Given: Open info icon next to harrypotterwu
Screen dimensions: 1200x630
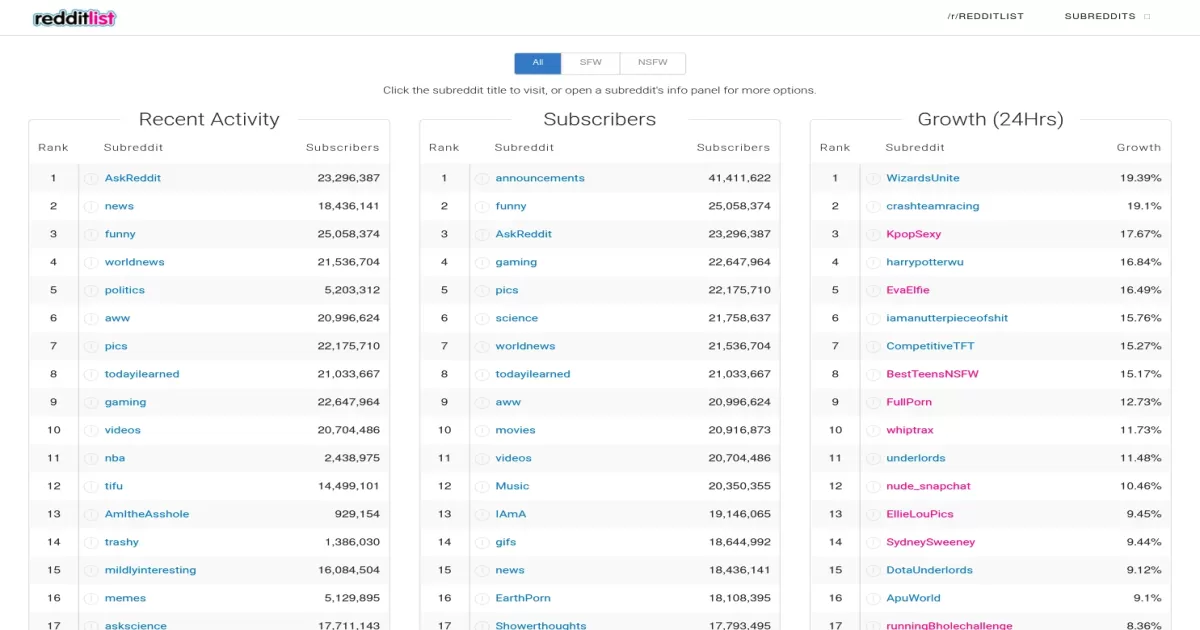Looking at the screenshot, I should tap(872, 262).
